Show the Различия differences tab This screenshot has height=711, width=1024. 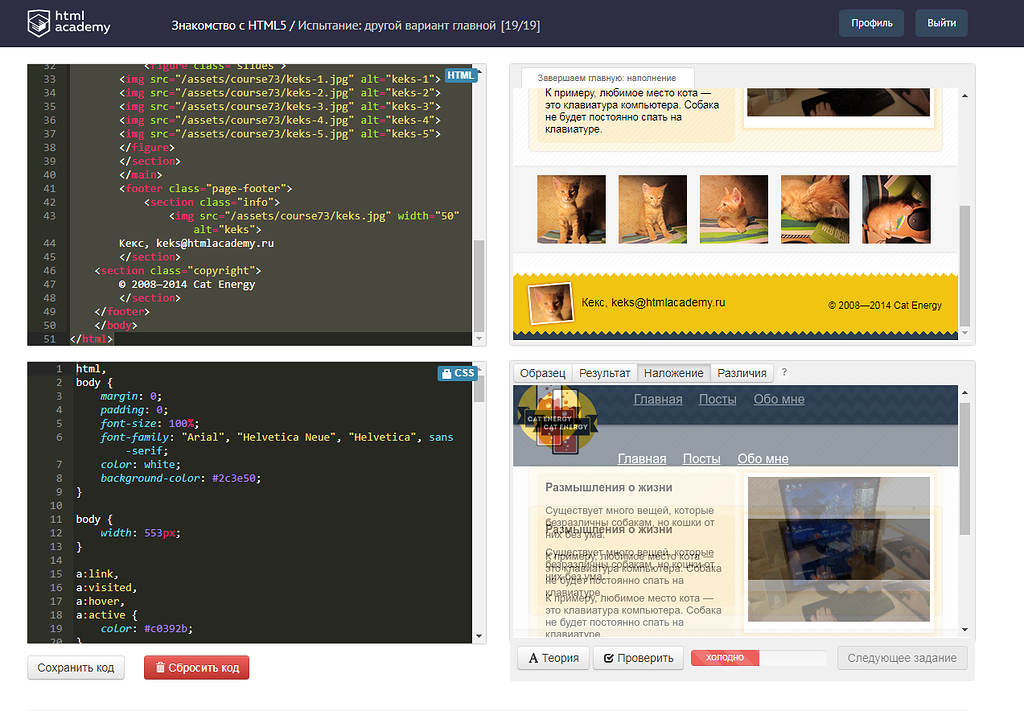(743, 373)
